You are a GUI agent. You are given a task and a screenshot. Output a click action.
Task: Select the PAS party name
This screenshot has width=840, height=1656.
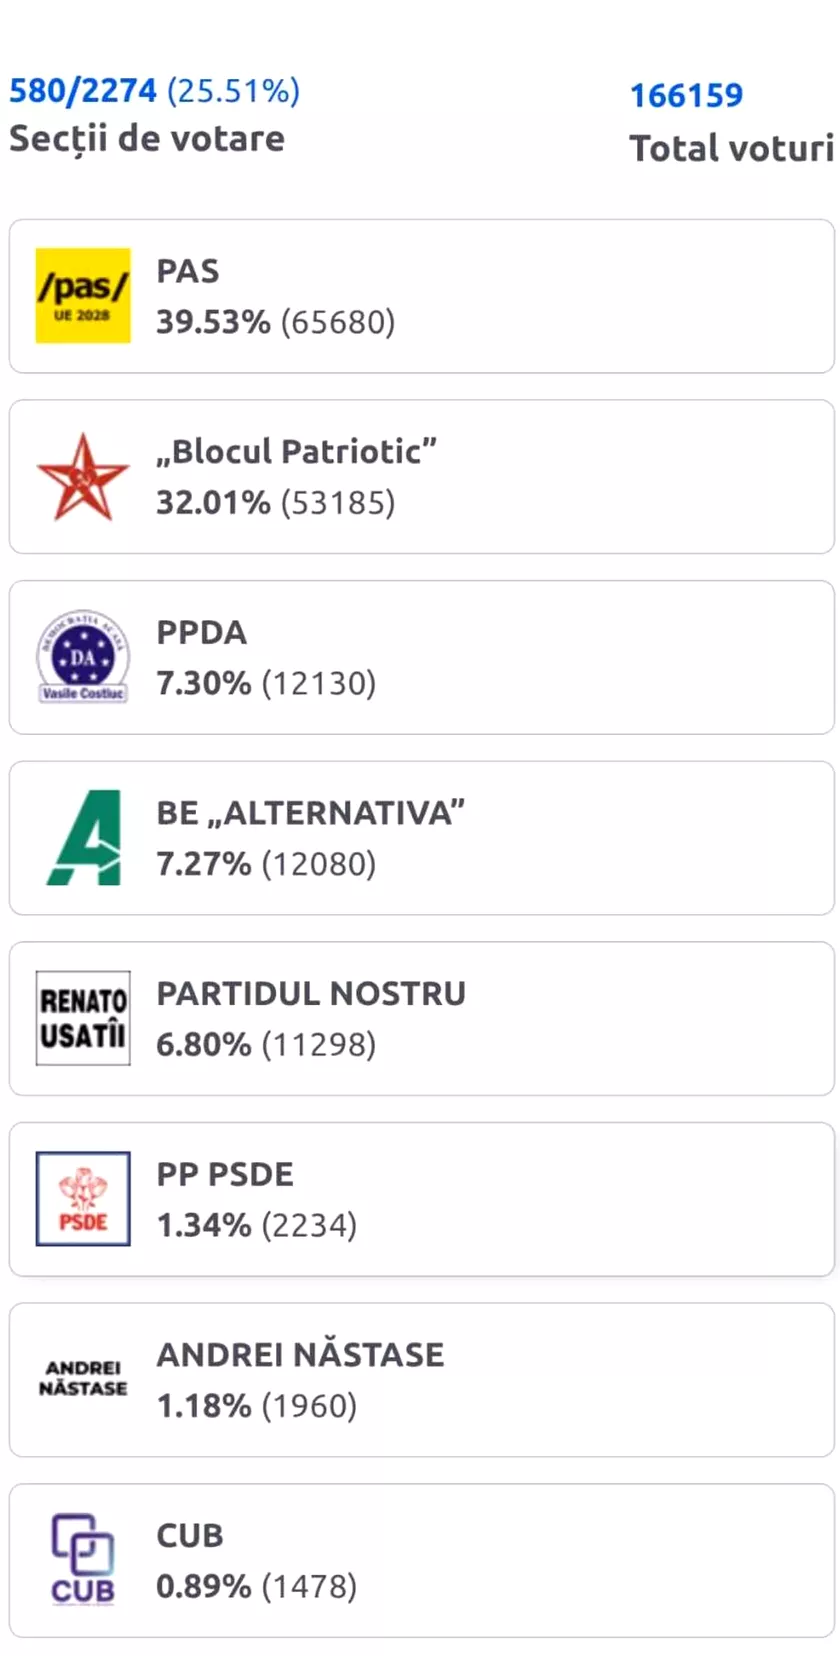[188, 271]
